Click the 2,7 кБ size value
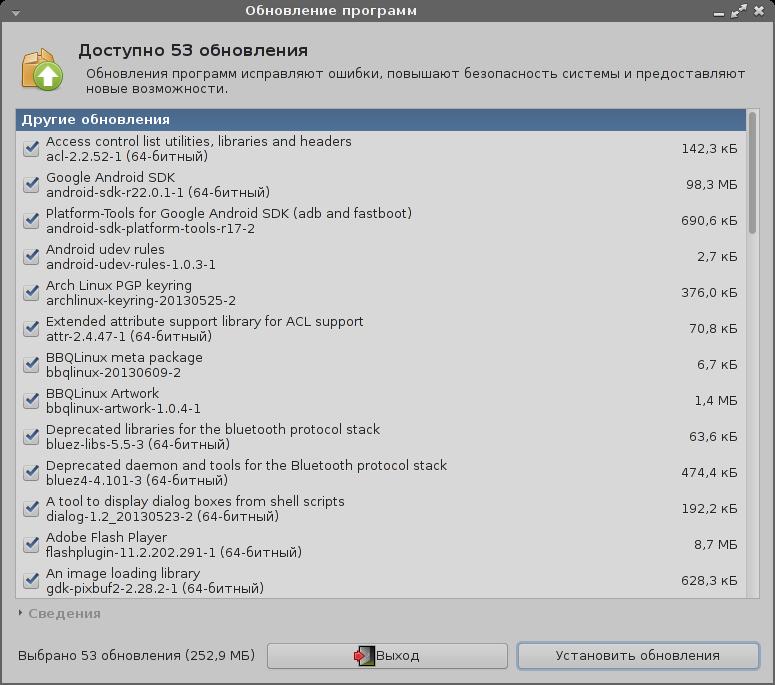Viewport: 775px width, 685px height. tap(717, 257)
